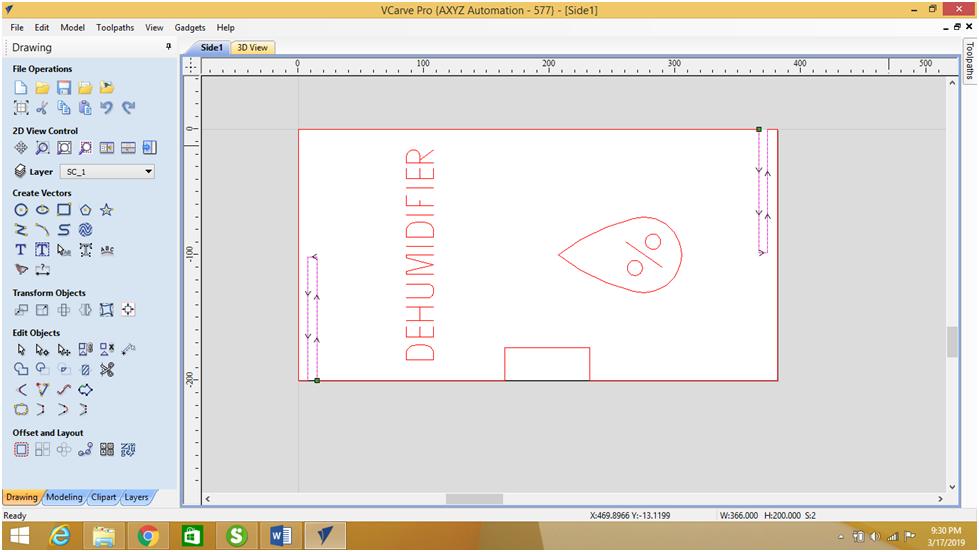Image resolution: width=979 pixels, height=552 pixels.
Task: Open the distort objects tool
Action: [x=107, y=310]
